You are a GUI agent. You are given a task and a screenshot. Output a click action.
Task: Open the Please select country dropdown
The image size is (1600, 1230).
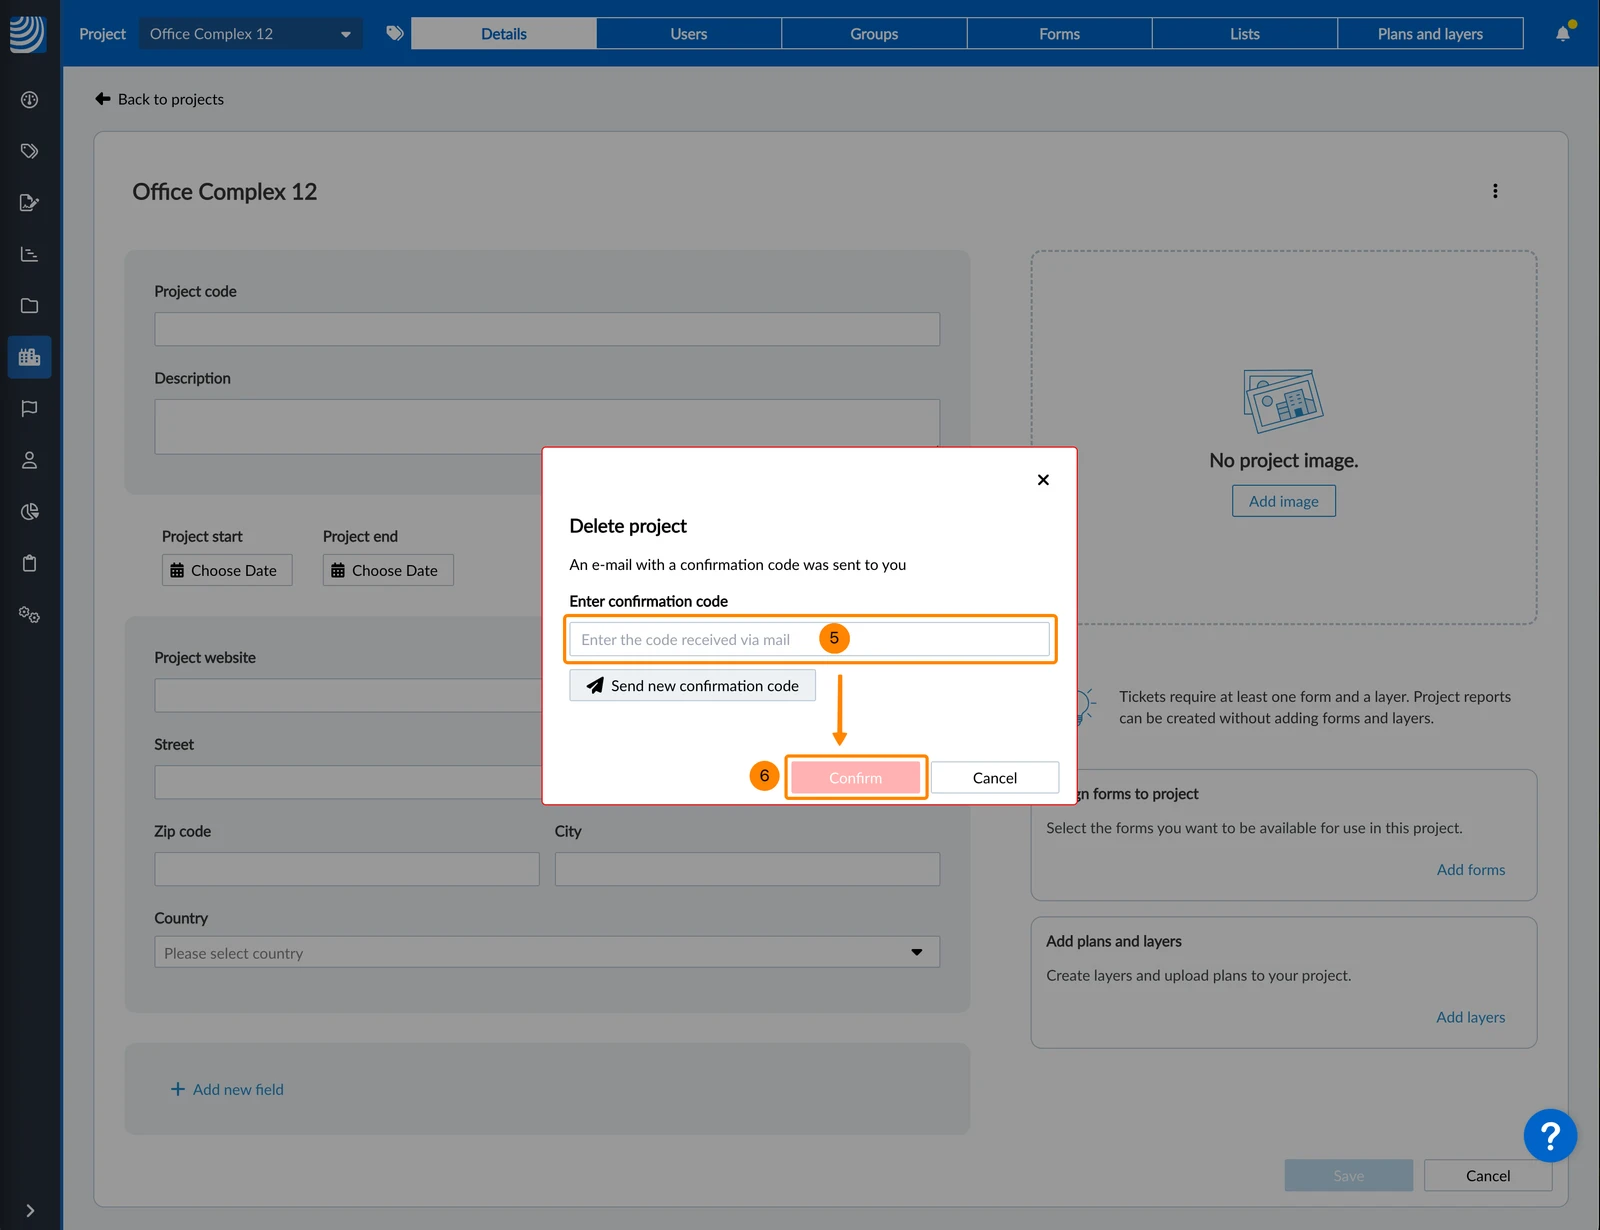coord(547,952)
